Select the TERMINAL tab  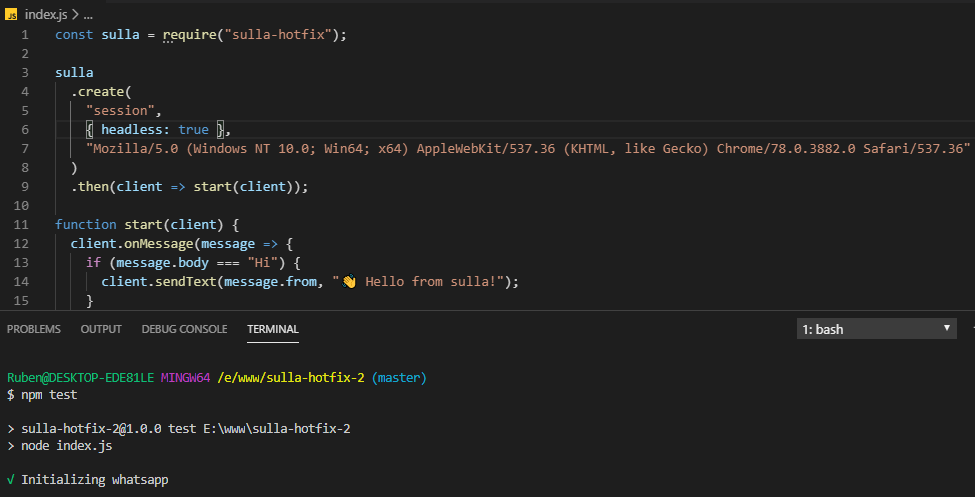273,329
